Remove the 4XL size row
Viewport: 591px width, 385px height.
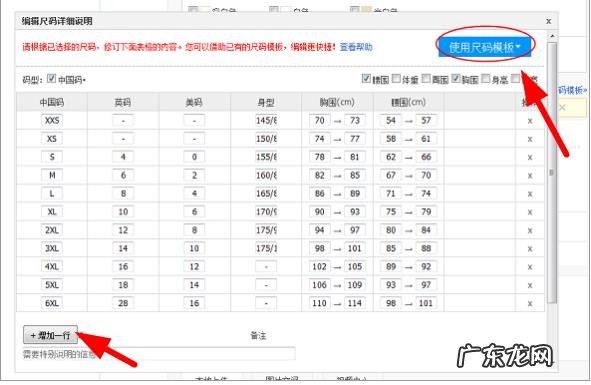tap(530, 267)
